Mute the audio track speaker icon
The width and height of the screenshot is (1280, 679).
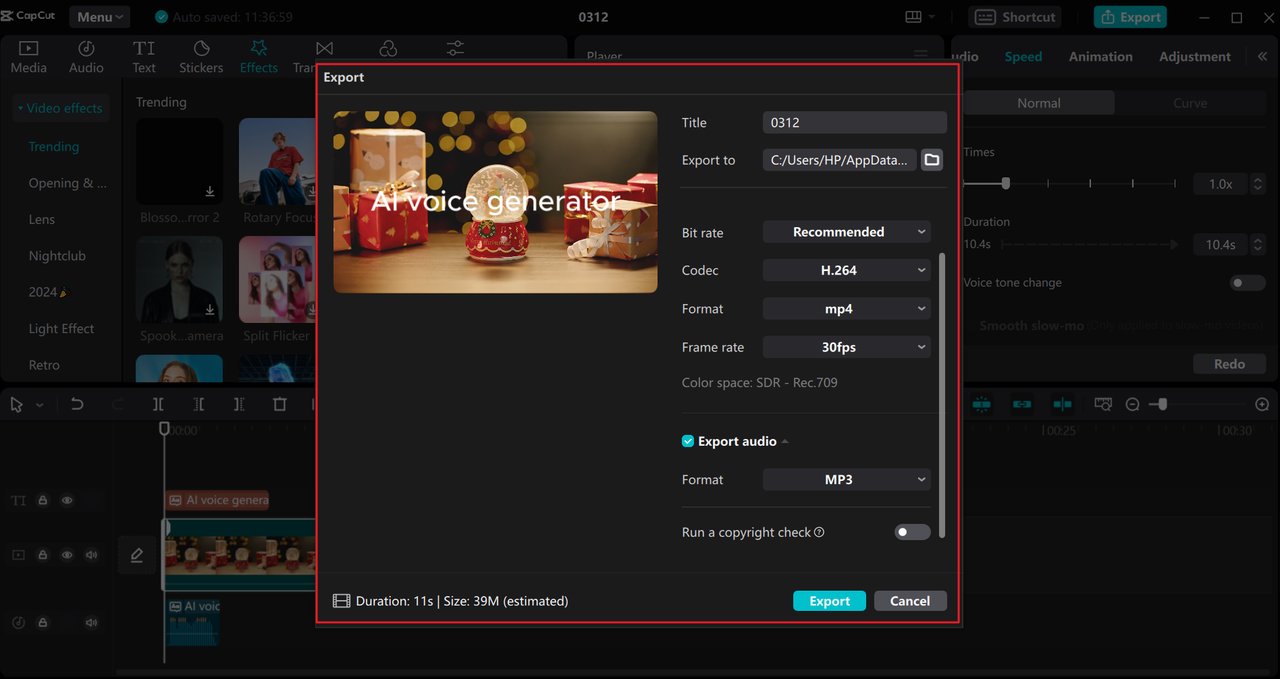tap(91, 623)
